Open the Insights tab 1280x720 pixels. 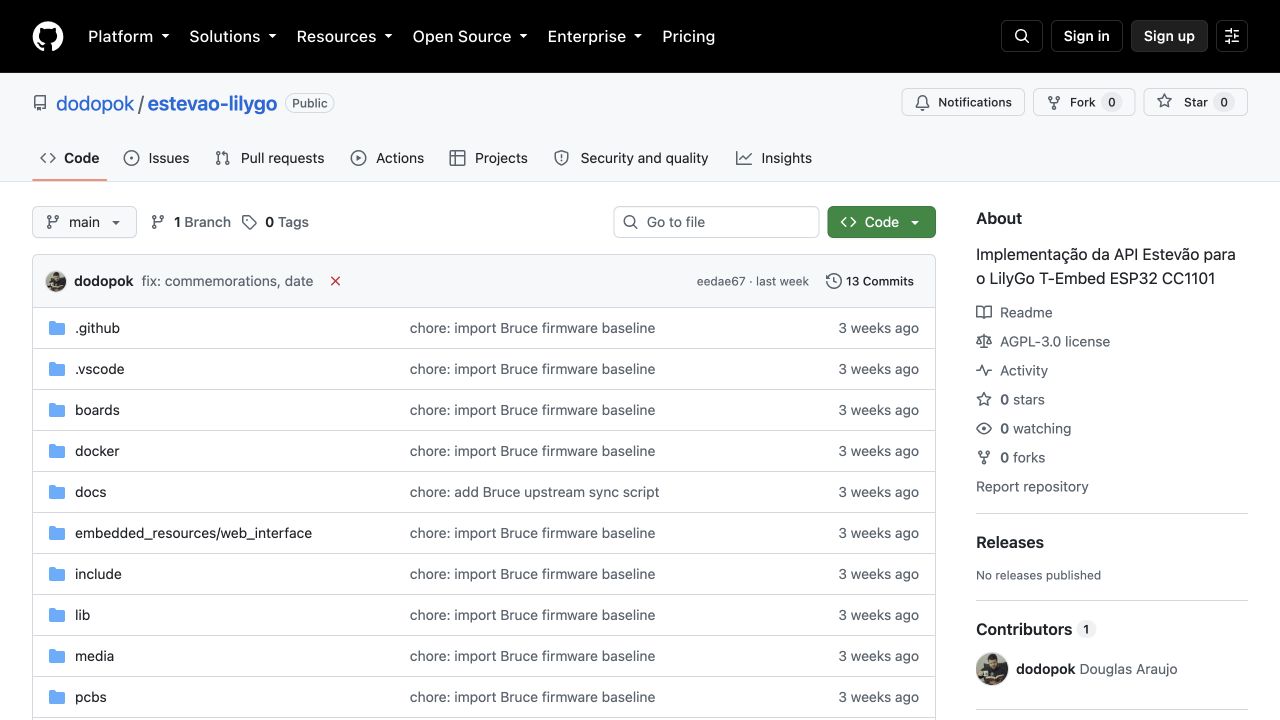[x=774, y=158]
